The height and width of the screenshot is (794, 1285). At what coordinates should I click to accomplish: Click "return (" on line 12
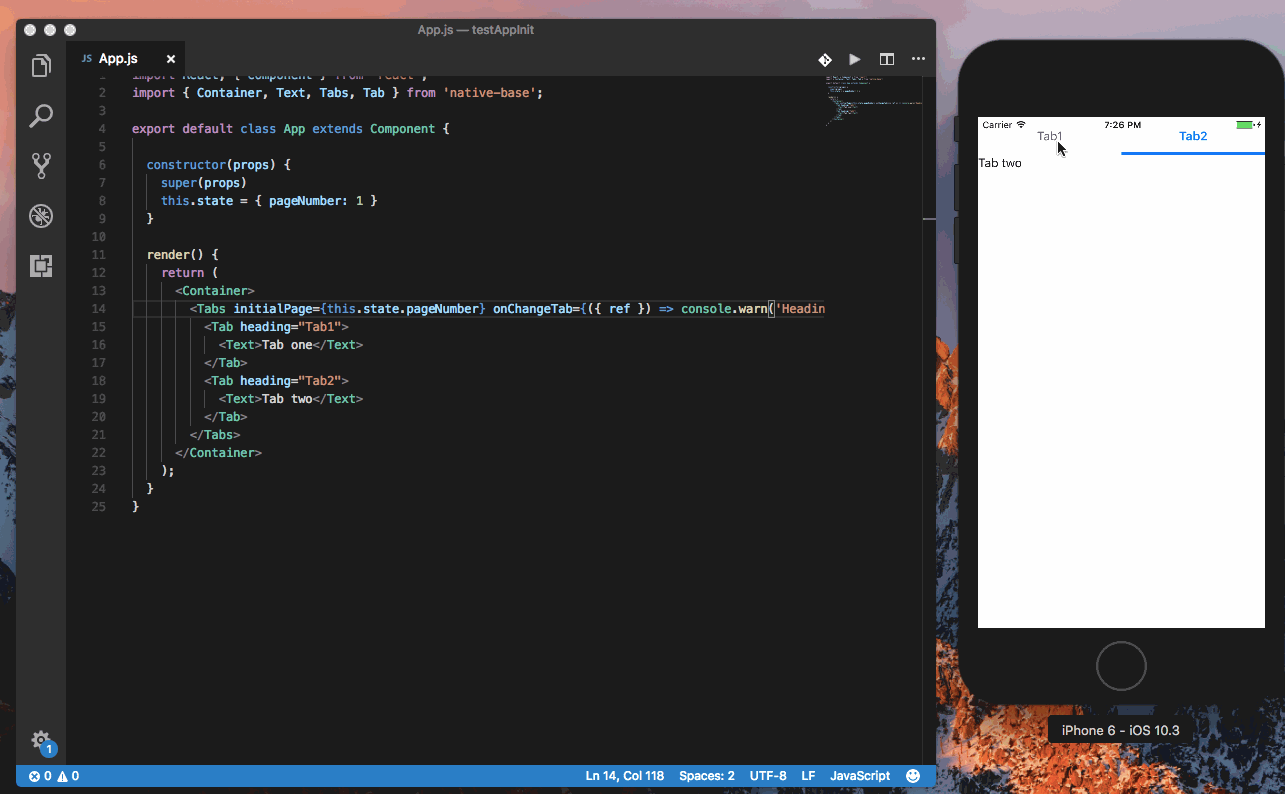[x=190, y=273]
